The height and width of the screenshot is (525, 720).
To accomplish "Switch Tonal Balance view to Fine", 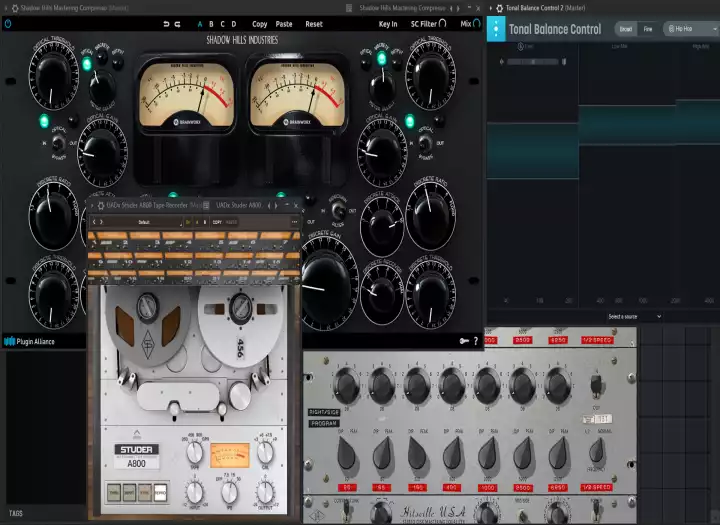I will click(x=648, y=29).
